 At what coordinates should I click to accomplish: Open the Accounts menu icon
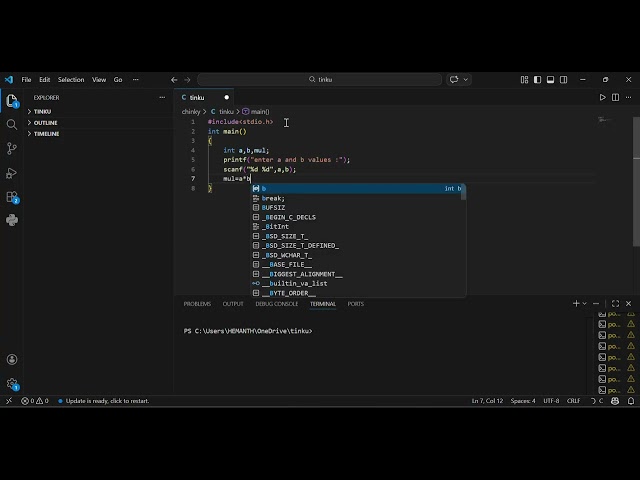point(12,359)
